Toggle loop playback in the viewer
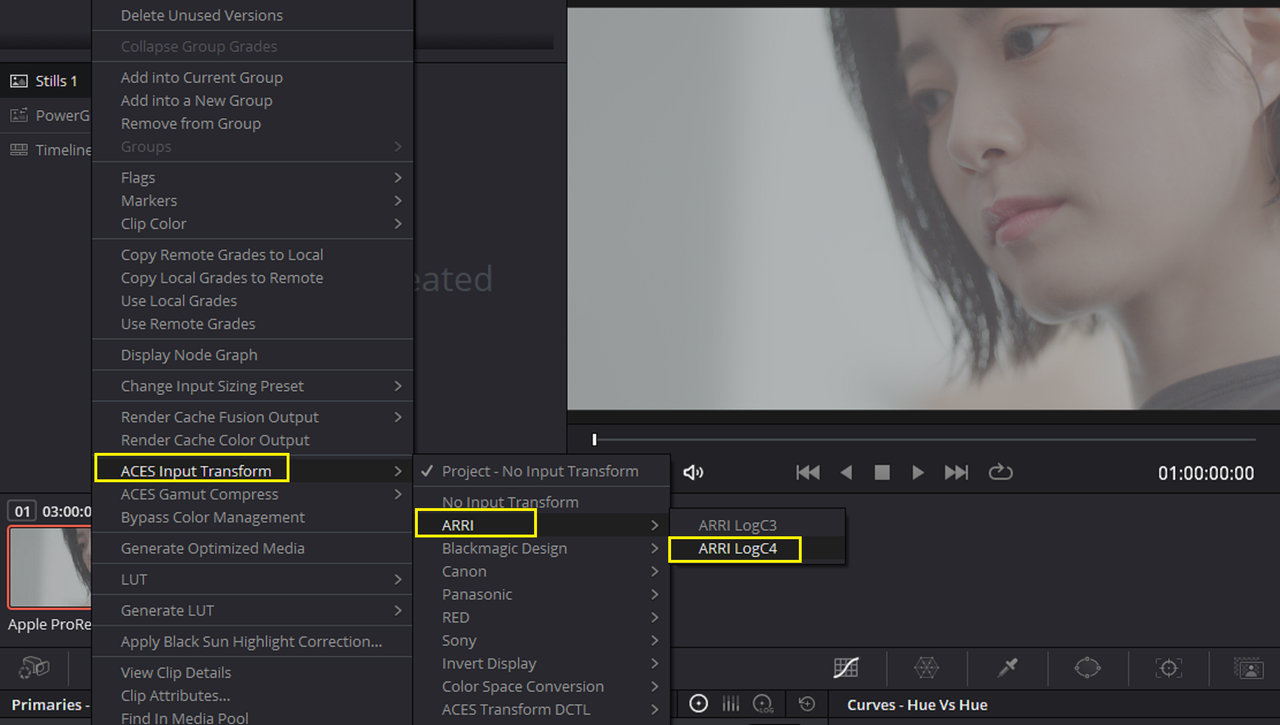 (1000, 473)
